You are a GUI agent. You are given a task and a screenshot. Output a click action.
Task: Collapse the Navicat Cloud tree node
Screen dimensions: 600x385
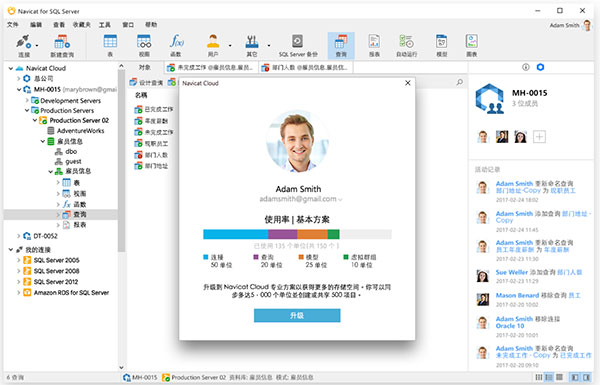[x=11, y=68]
